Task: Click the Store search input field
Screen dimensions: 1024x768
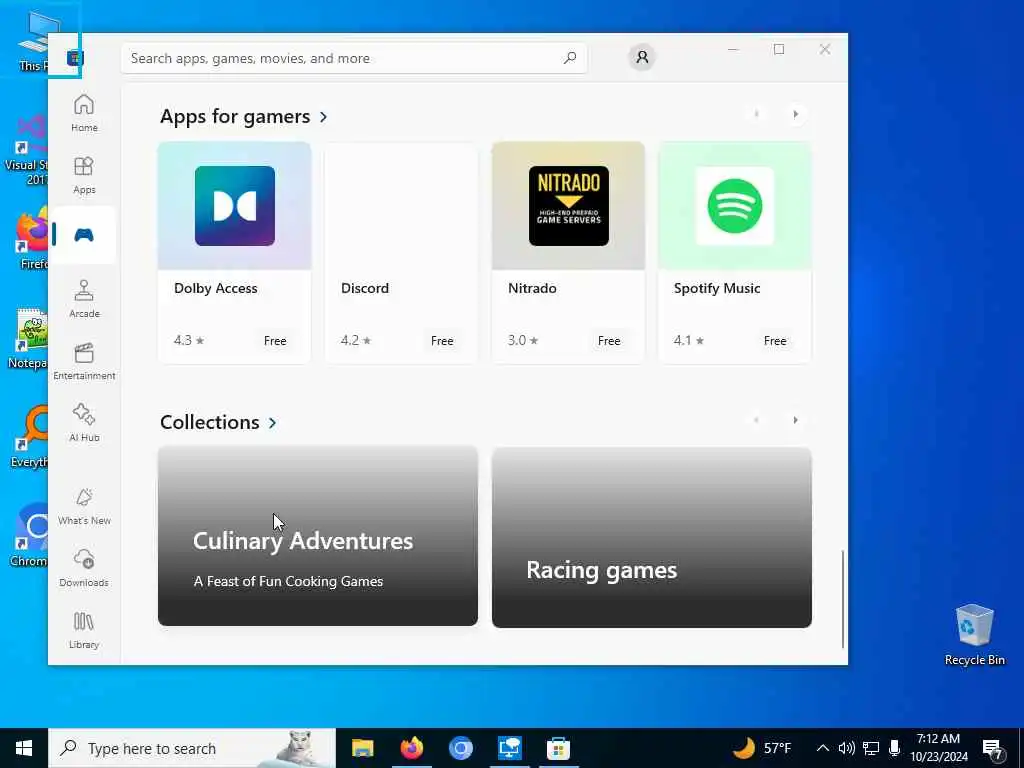Action: pos(354,58)
